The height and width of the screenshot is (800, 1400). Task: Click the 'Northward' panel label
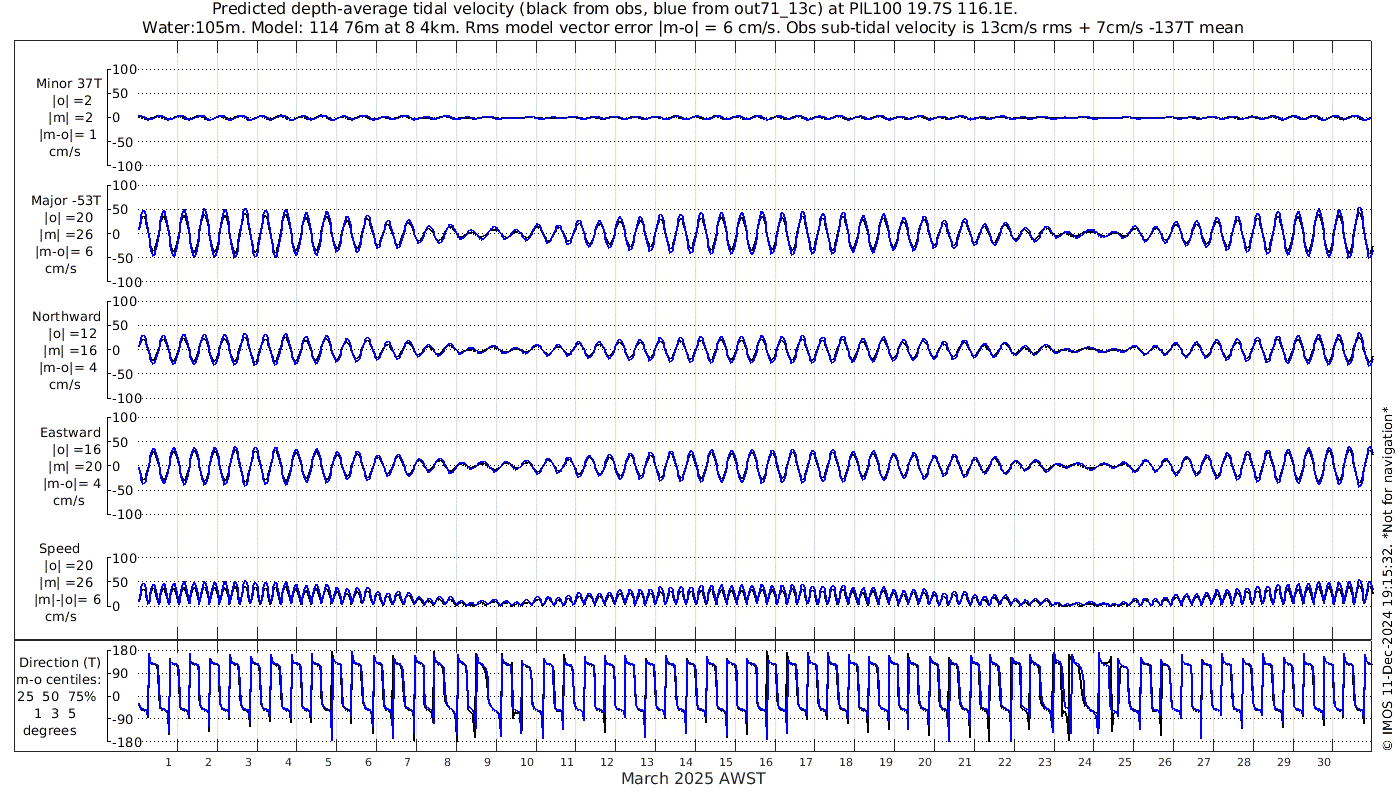coord(67,317)
